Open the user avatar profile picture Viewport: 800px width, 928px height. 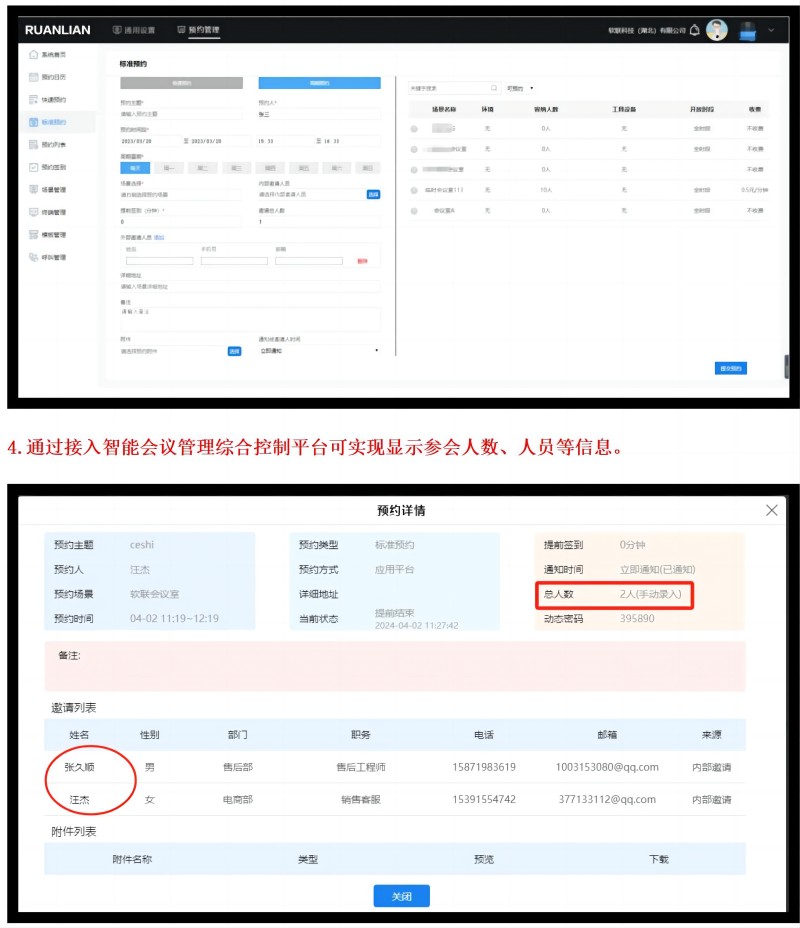tap(717, 30)
